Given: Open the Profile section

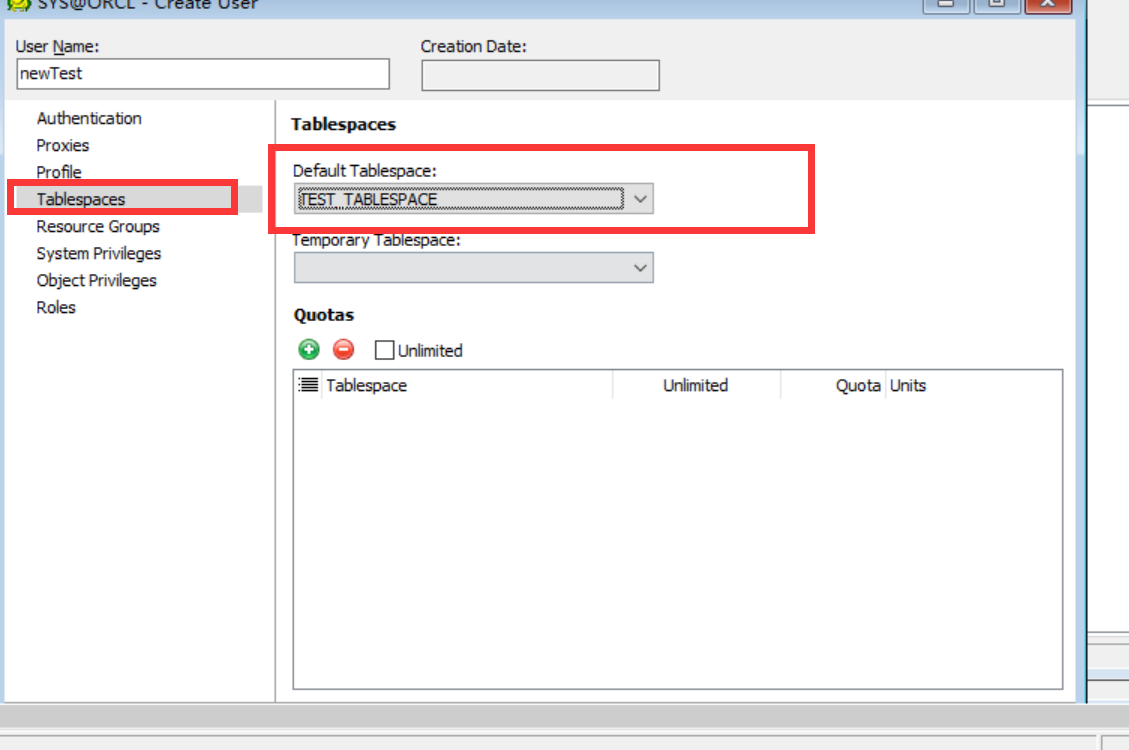Looking at the screenshot, I should coord(59,172).
